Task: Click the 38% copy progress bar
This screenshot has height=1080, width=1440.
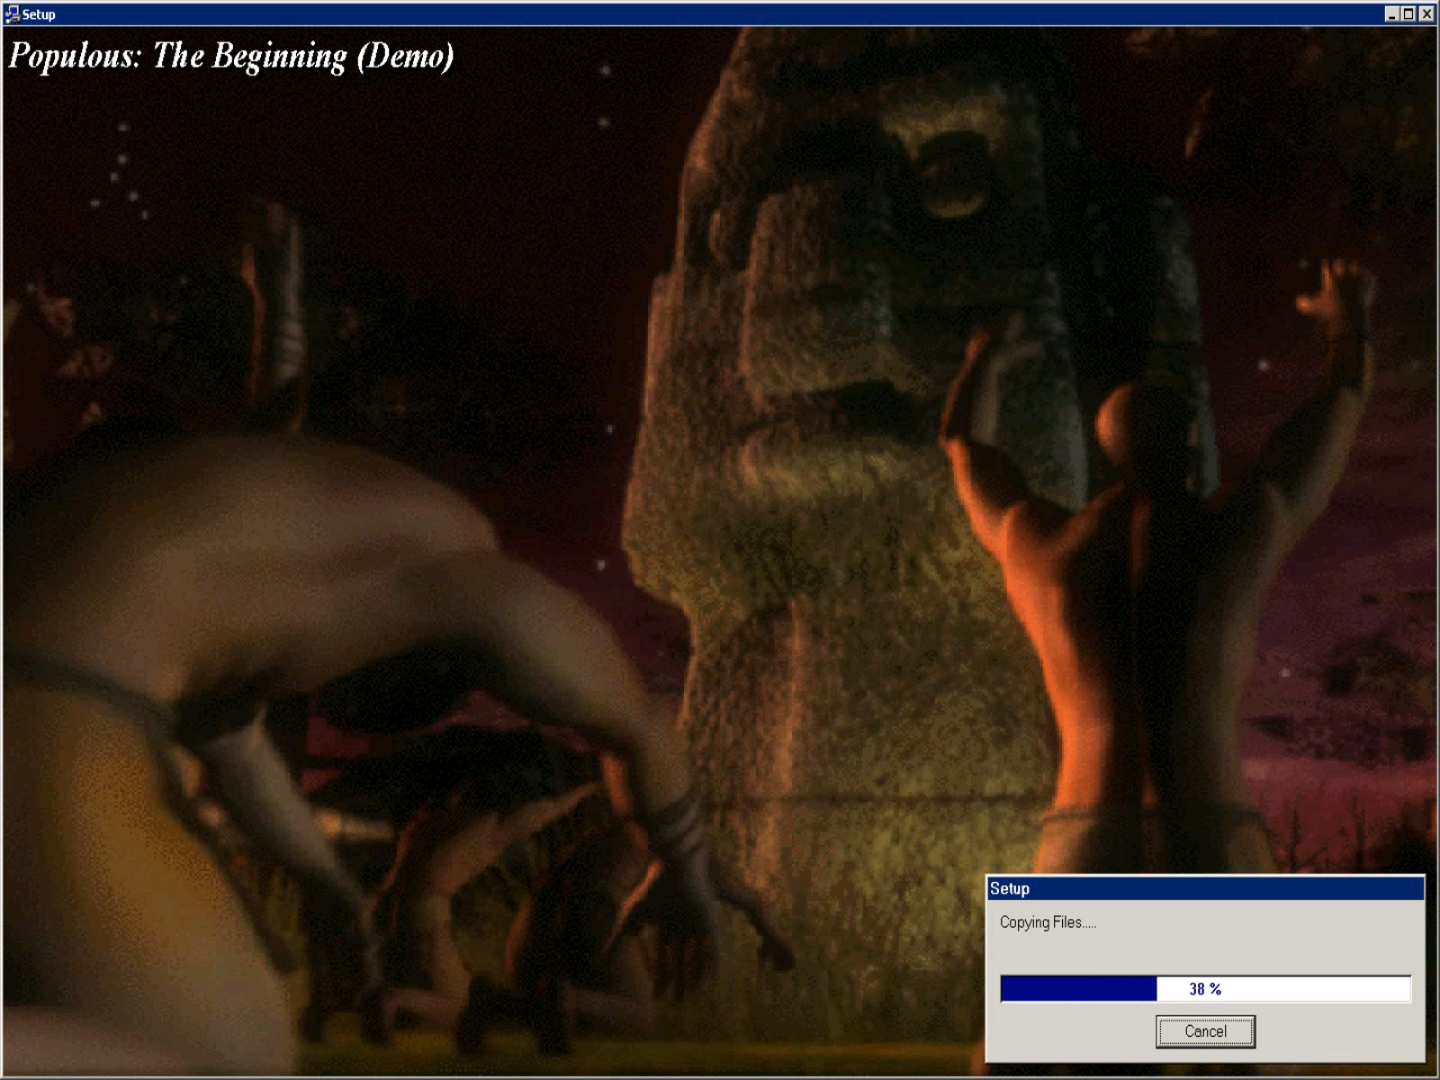Action: 1205,989
